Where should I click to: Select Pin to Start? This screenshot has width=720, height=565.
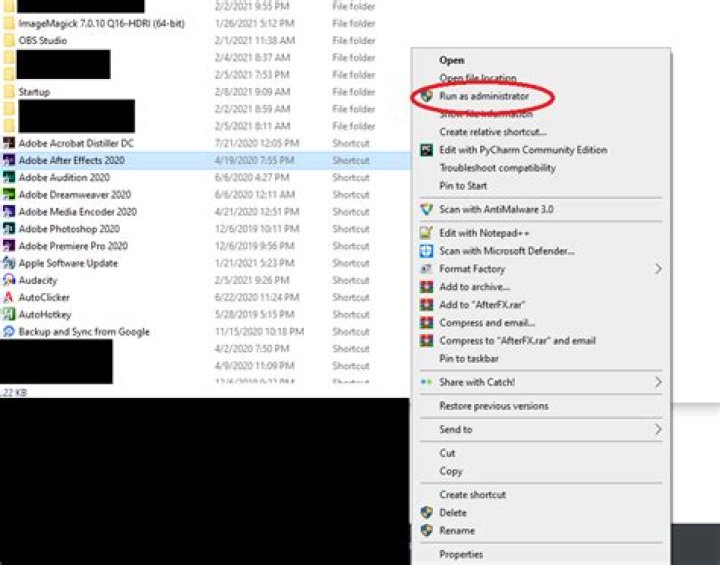tap(463, 186)
